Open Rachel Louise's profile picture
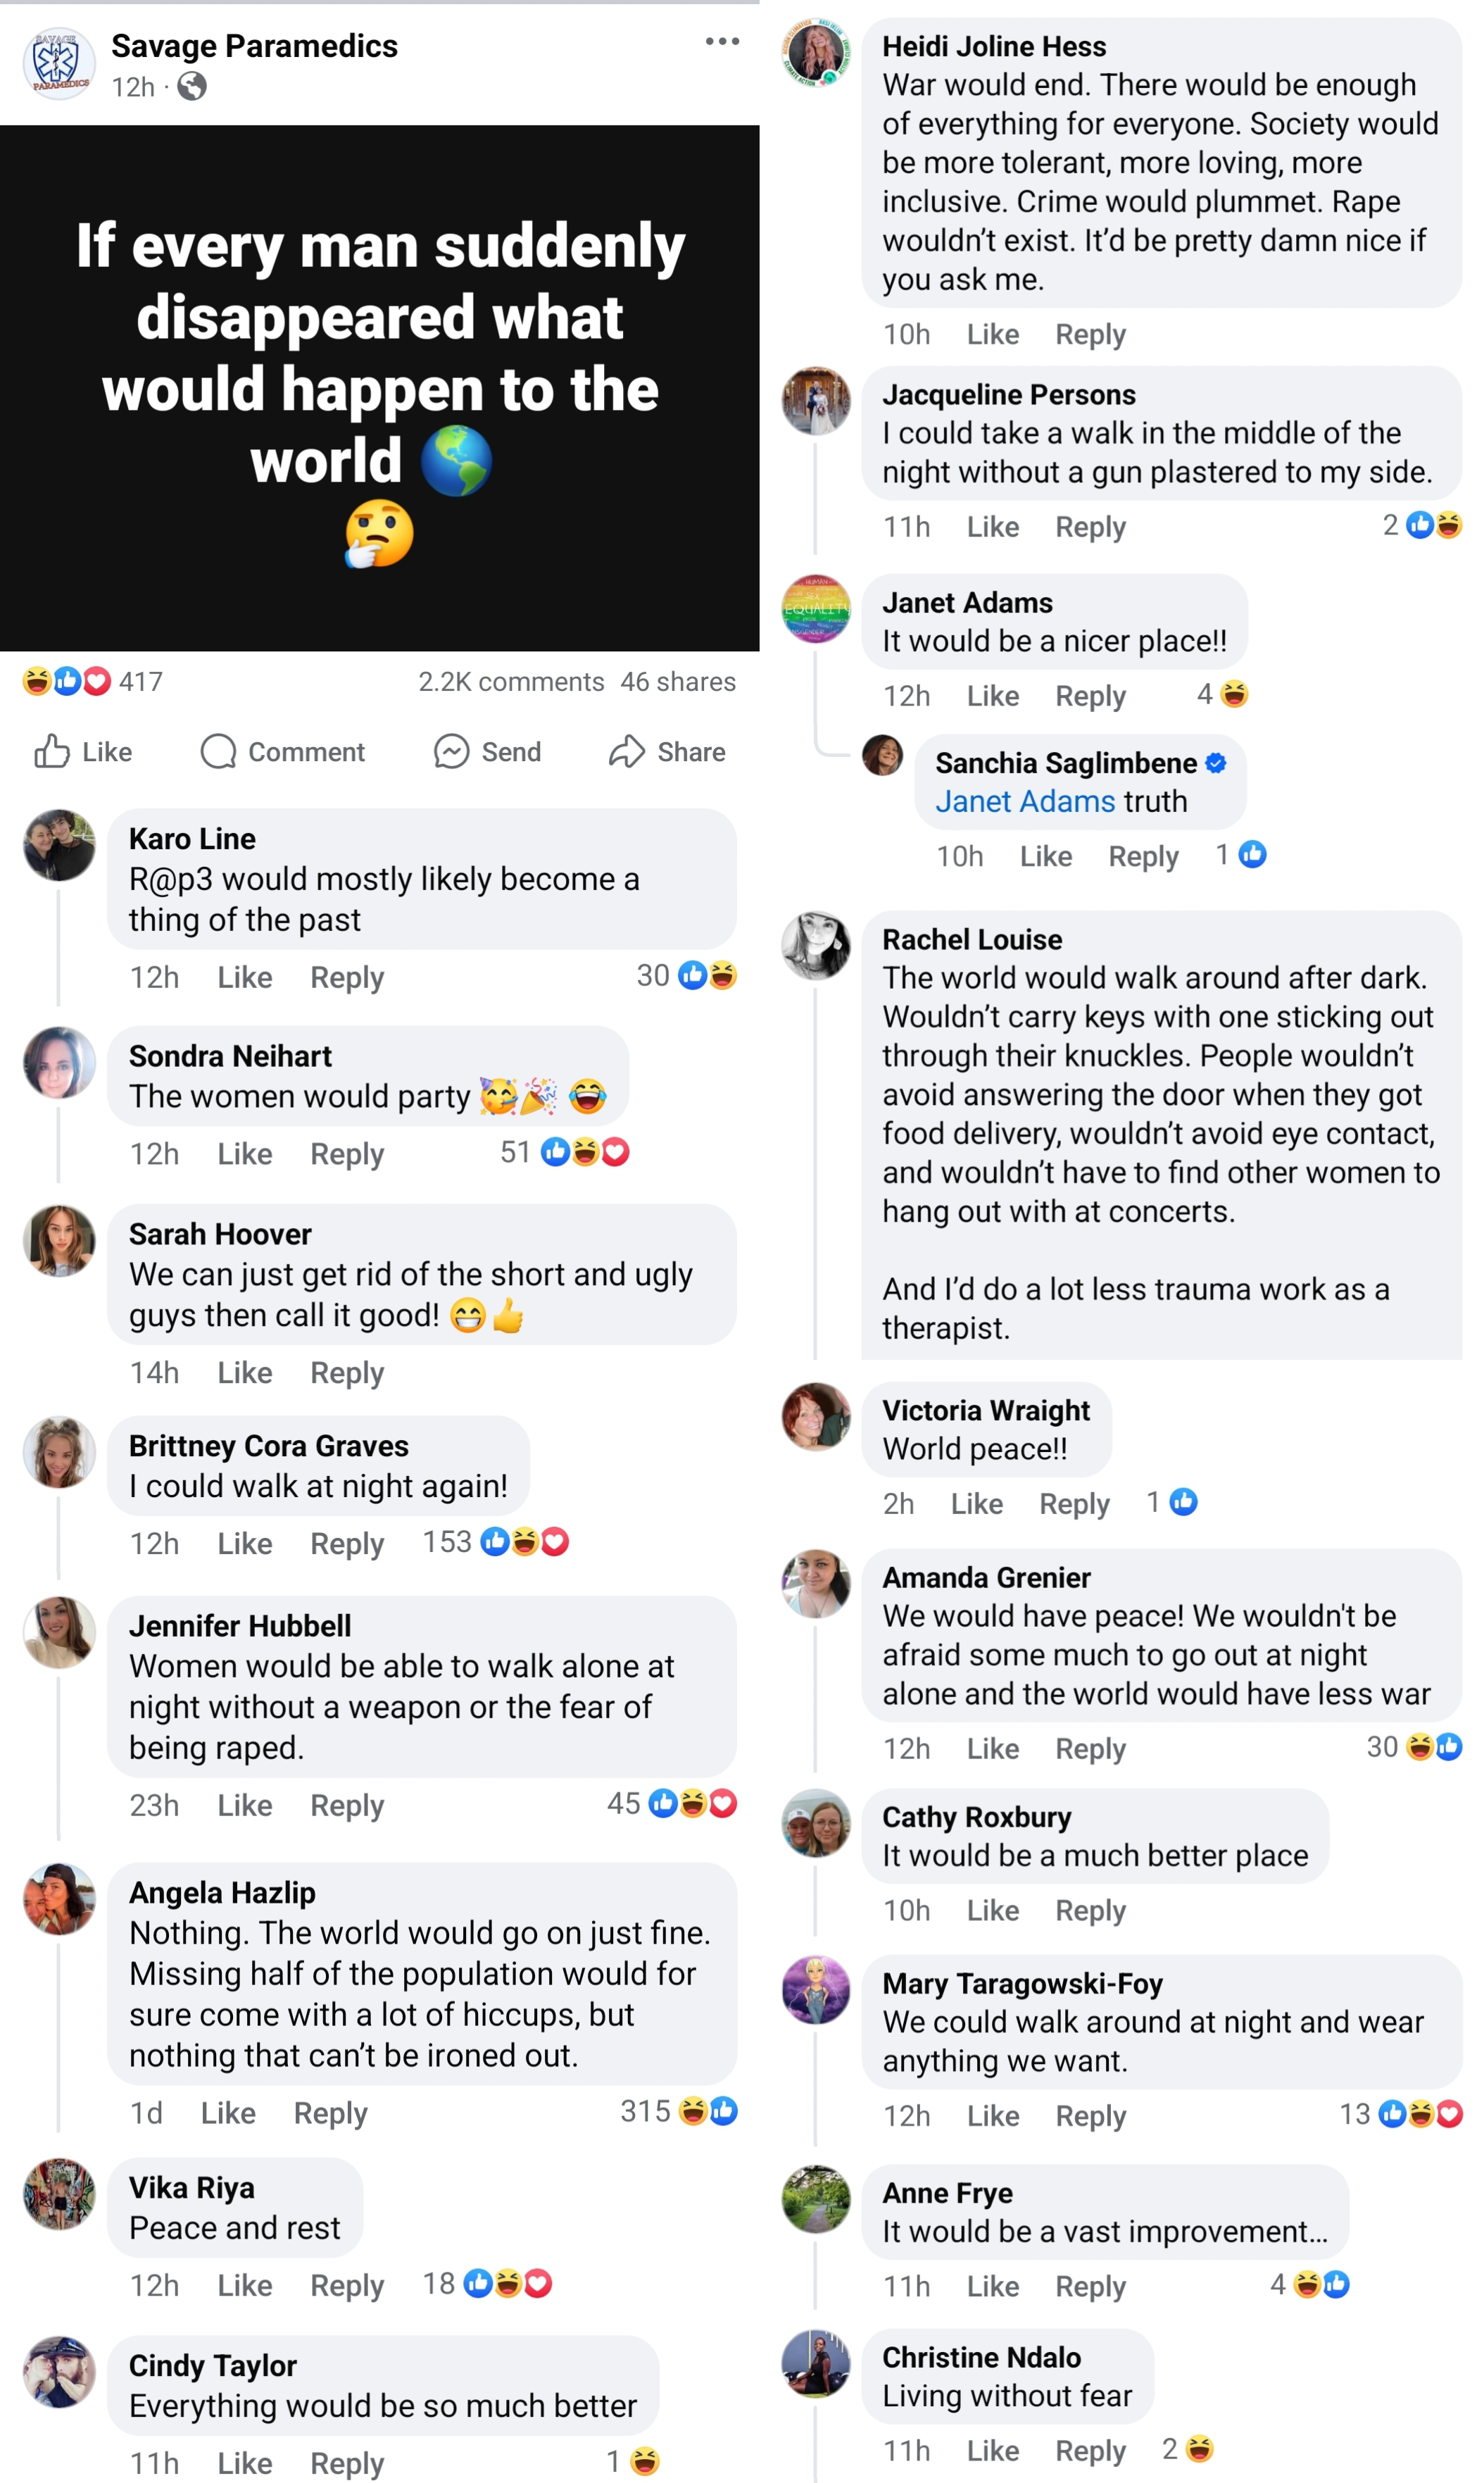Viewport: 1484px width, 2483px height. [x=816, y=945]
